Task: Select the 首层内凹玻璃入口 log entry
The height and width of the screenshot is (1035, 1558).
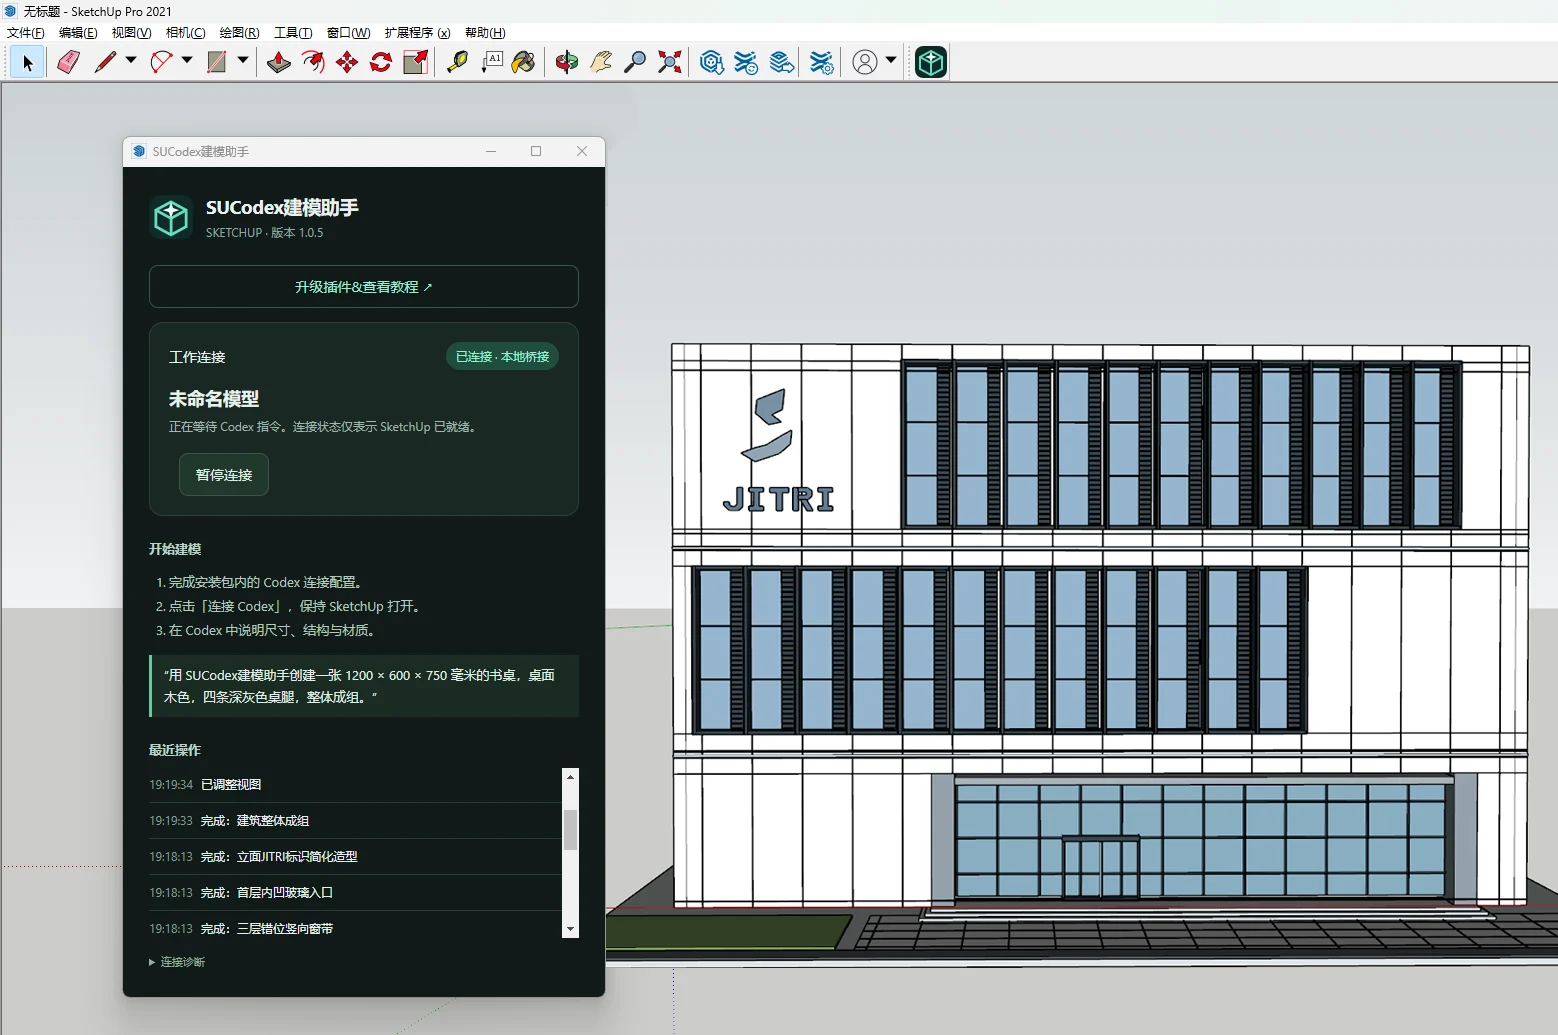Action: coord(355,893)
